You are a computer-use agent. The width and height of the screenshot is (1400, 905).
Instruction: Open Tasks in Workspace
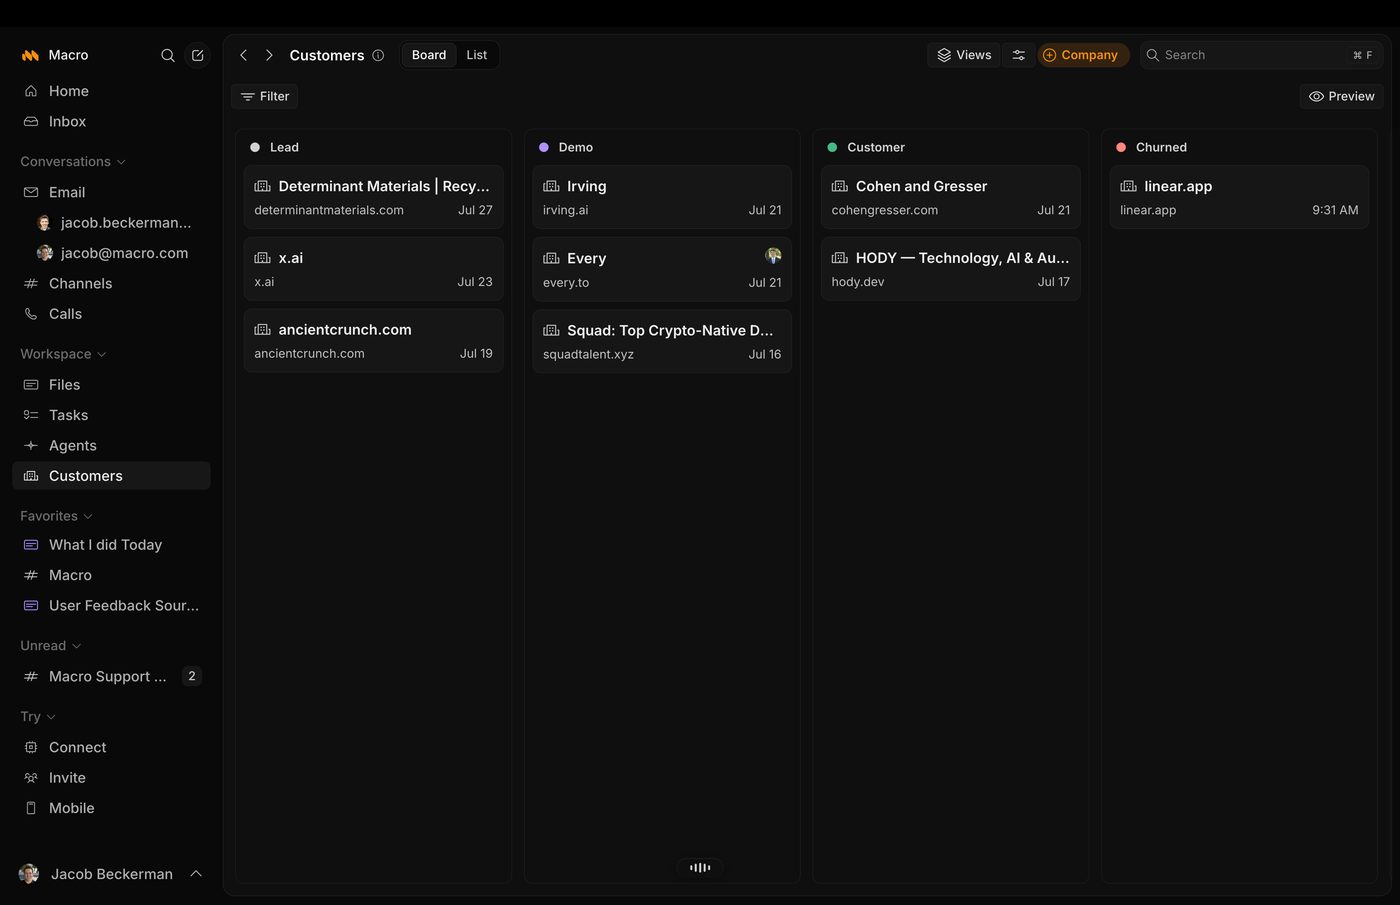[x=111, y=415]
